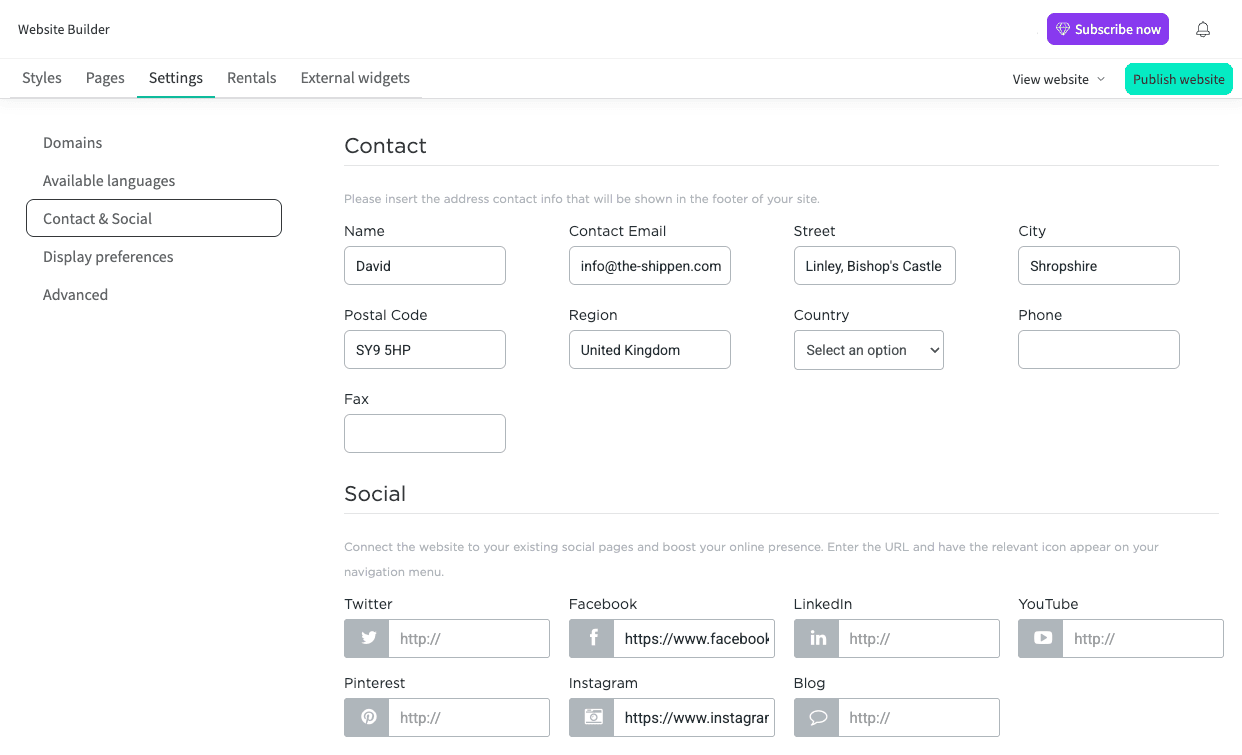
Task: Click the Facebook icon next to the URL field
Action: [x=591, y=638]
